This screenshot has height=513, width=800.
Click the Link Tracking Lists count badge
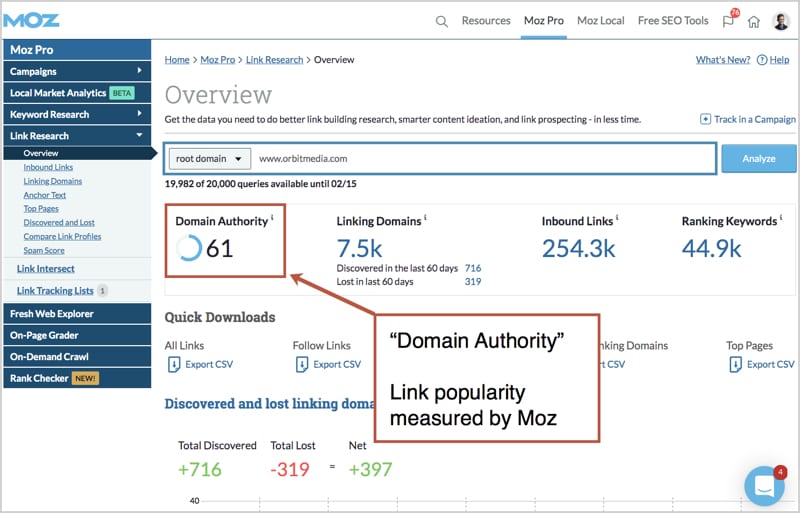coord(102,290)
